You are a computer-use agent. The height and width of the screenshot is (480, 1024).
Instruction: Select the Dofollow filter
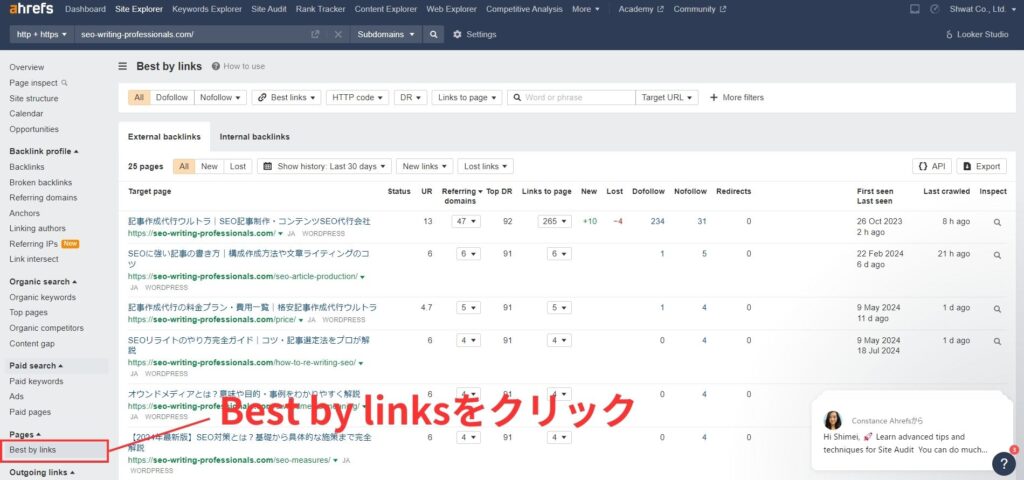[x=172, y=97]
